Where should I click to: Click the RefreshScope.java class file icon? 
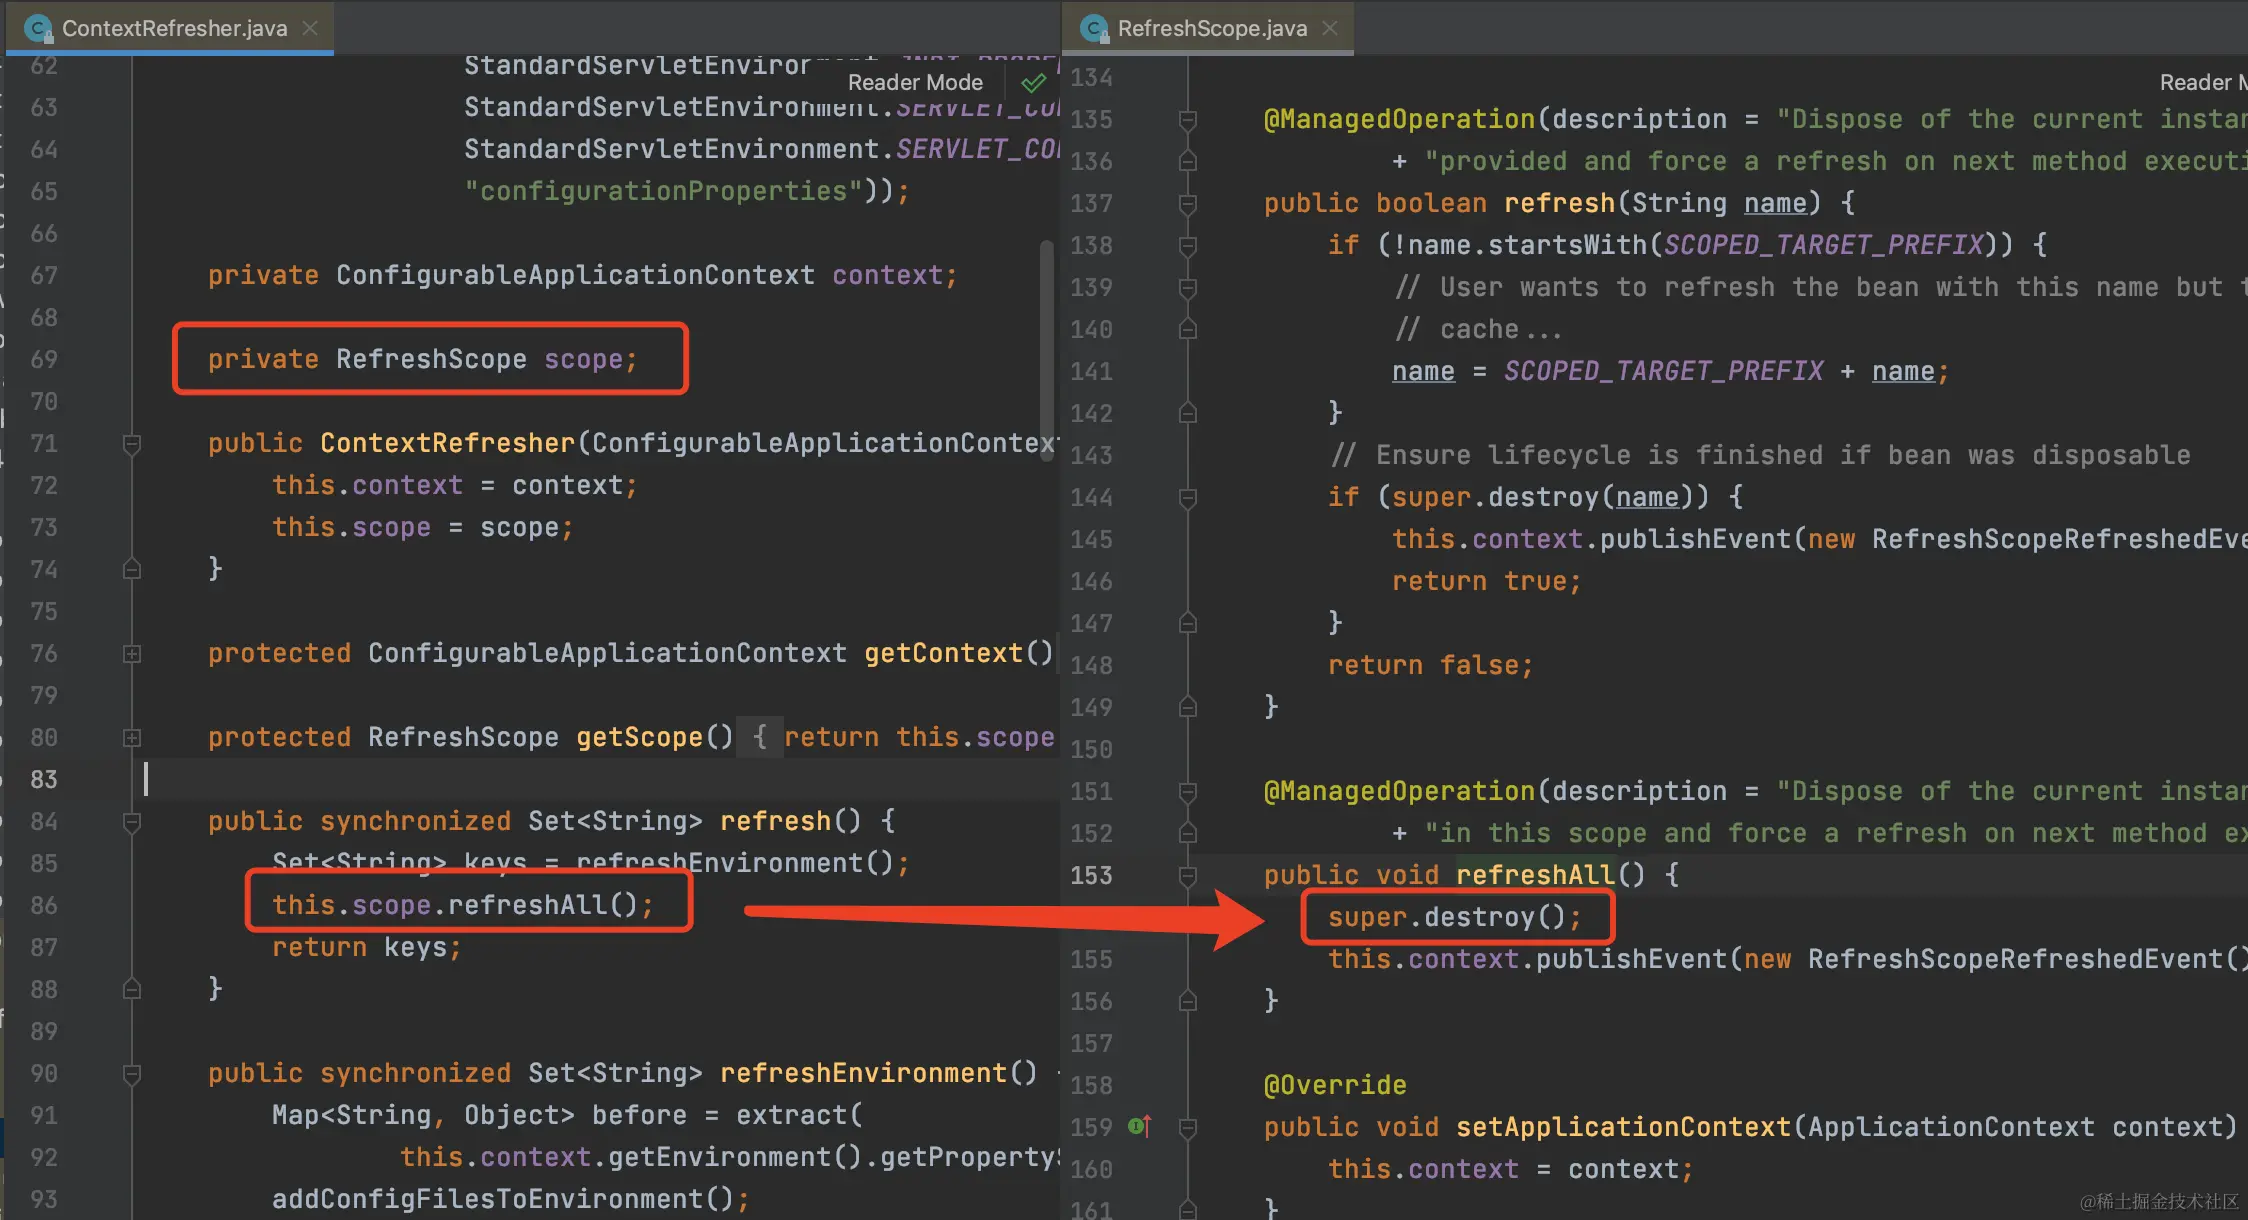tap(1094, 28)
